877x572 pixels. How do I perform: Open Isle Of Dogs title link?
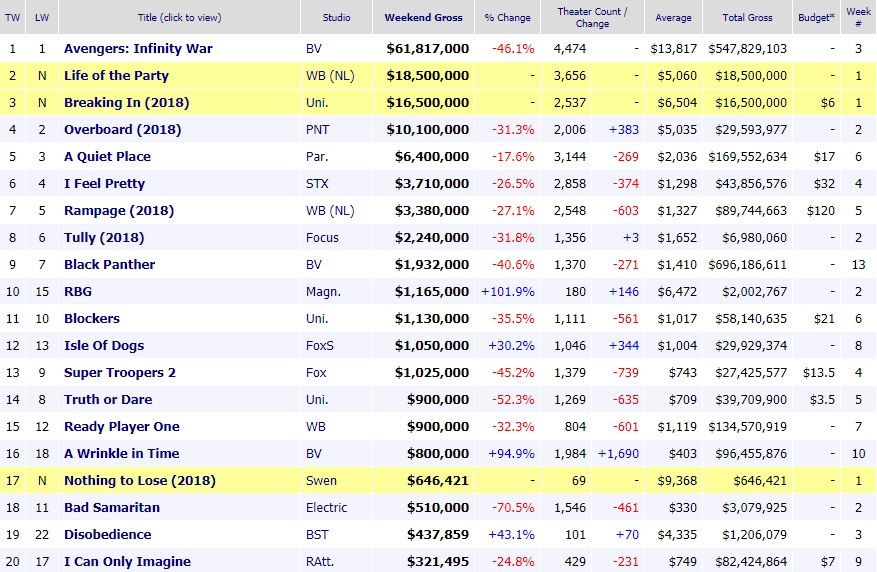point(104,346)
